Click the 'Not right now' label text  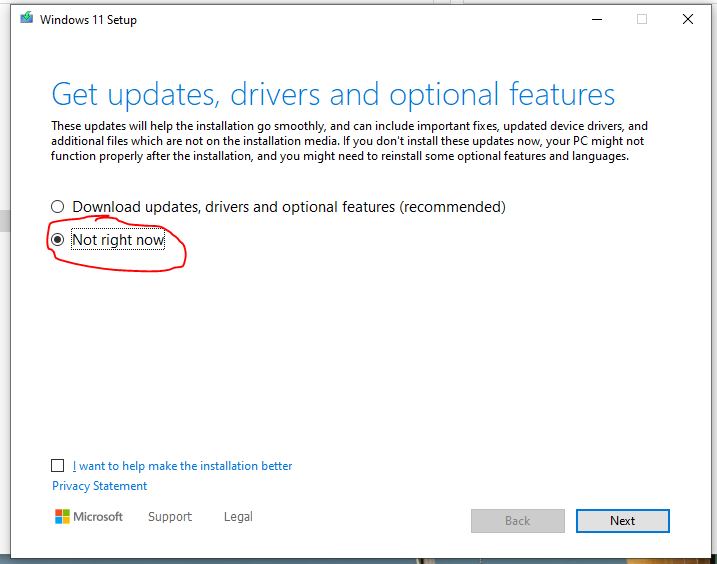click(x=118, y=240)
